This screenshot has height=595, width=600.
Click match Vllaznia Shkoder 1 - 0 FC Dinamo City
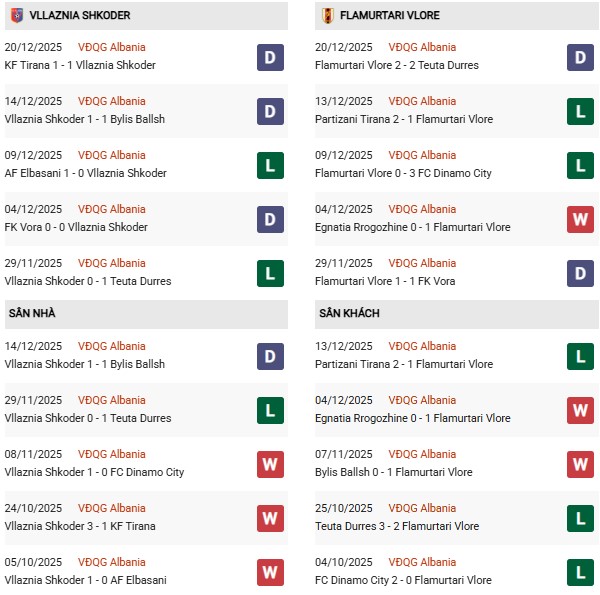point(94,472)
